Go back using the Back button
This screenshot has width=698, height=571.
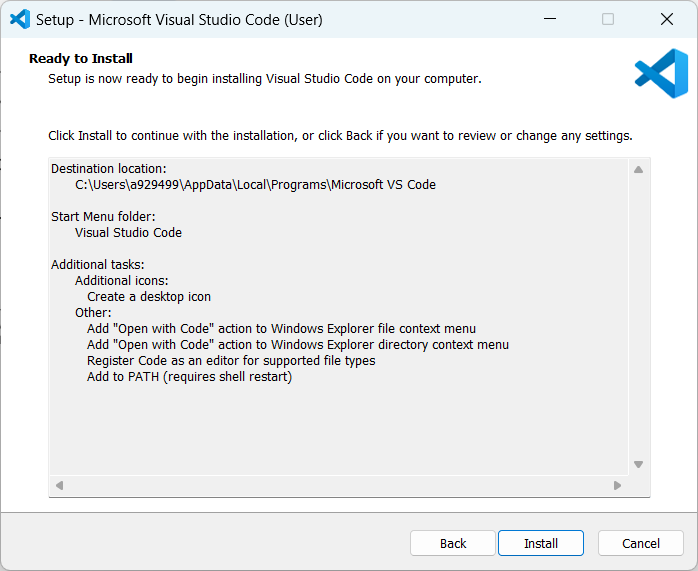tap(453, 543)
